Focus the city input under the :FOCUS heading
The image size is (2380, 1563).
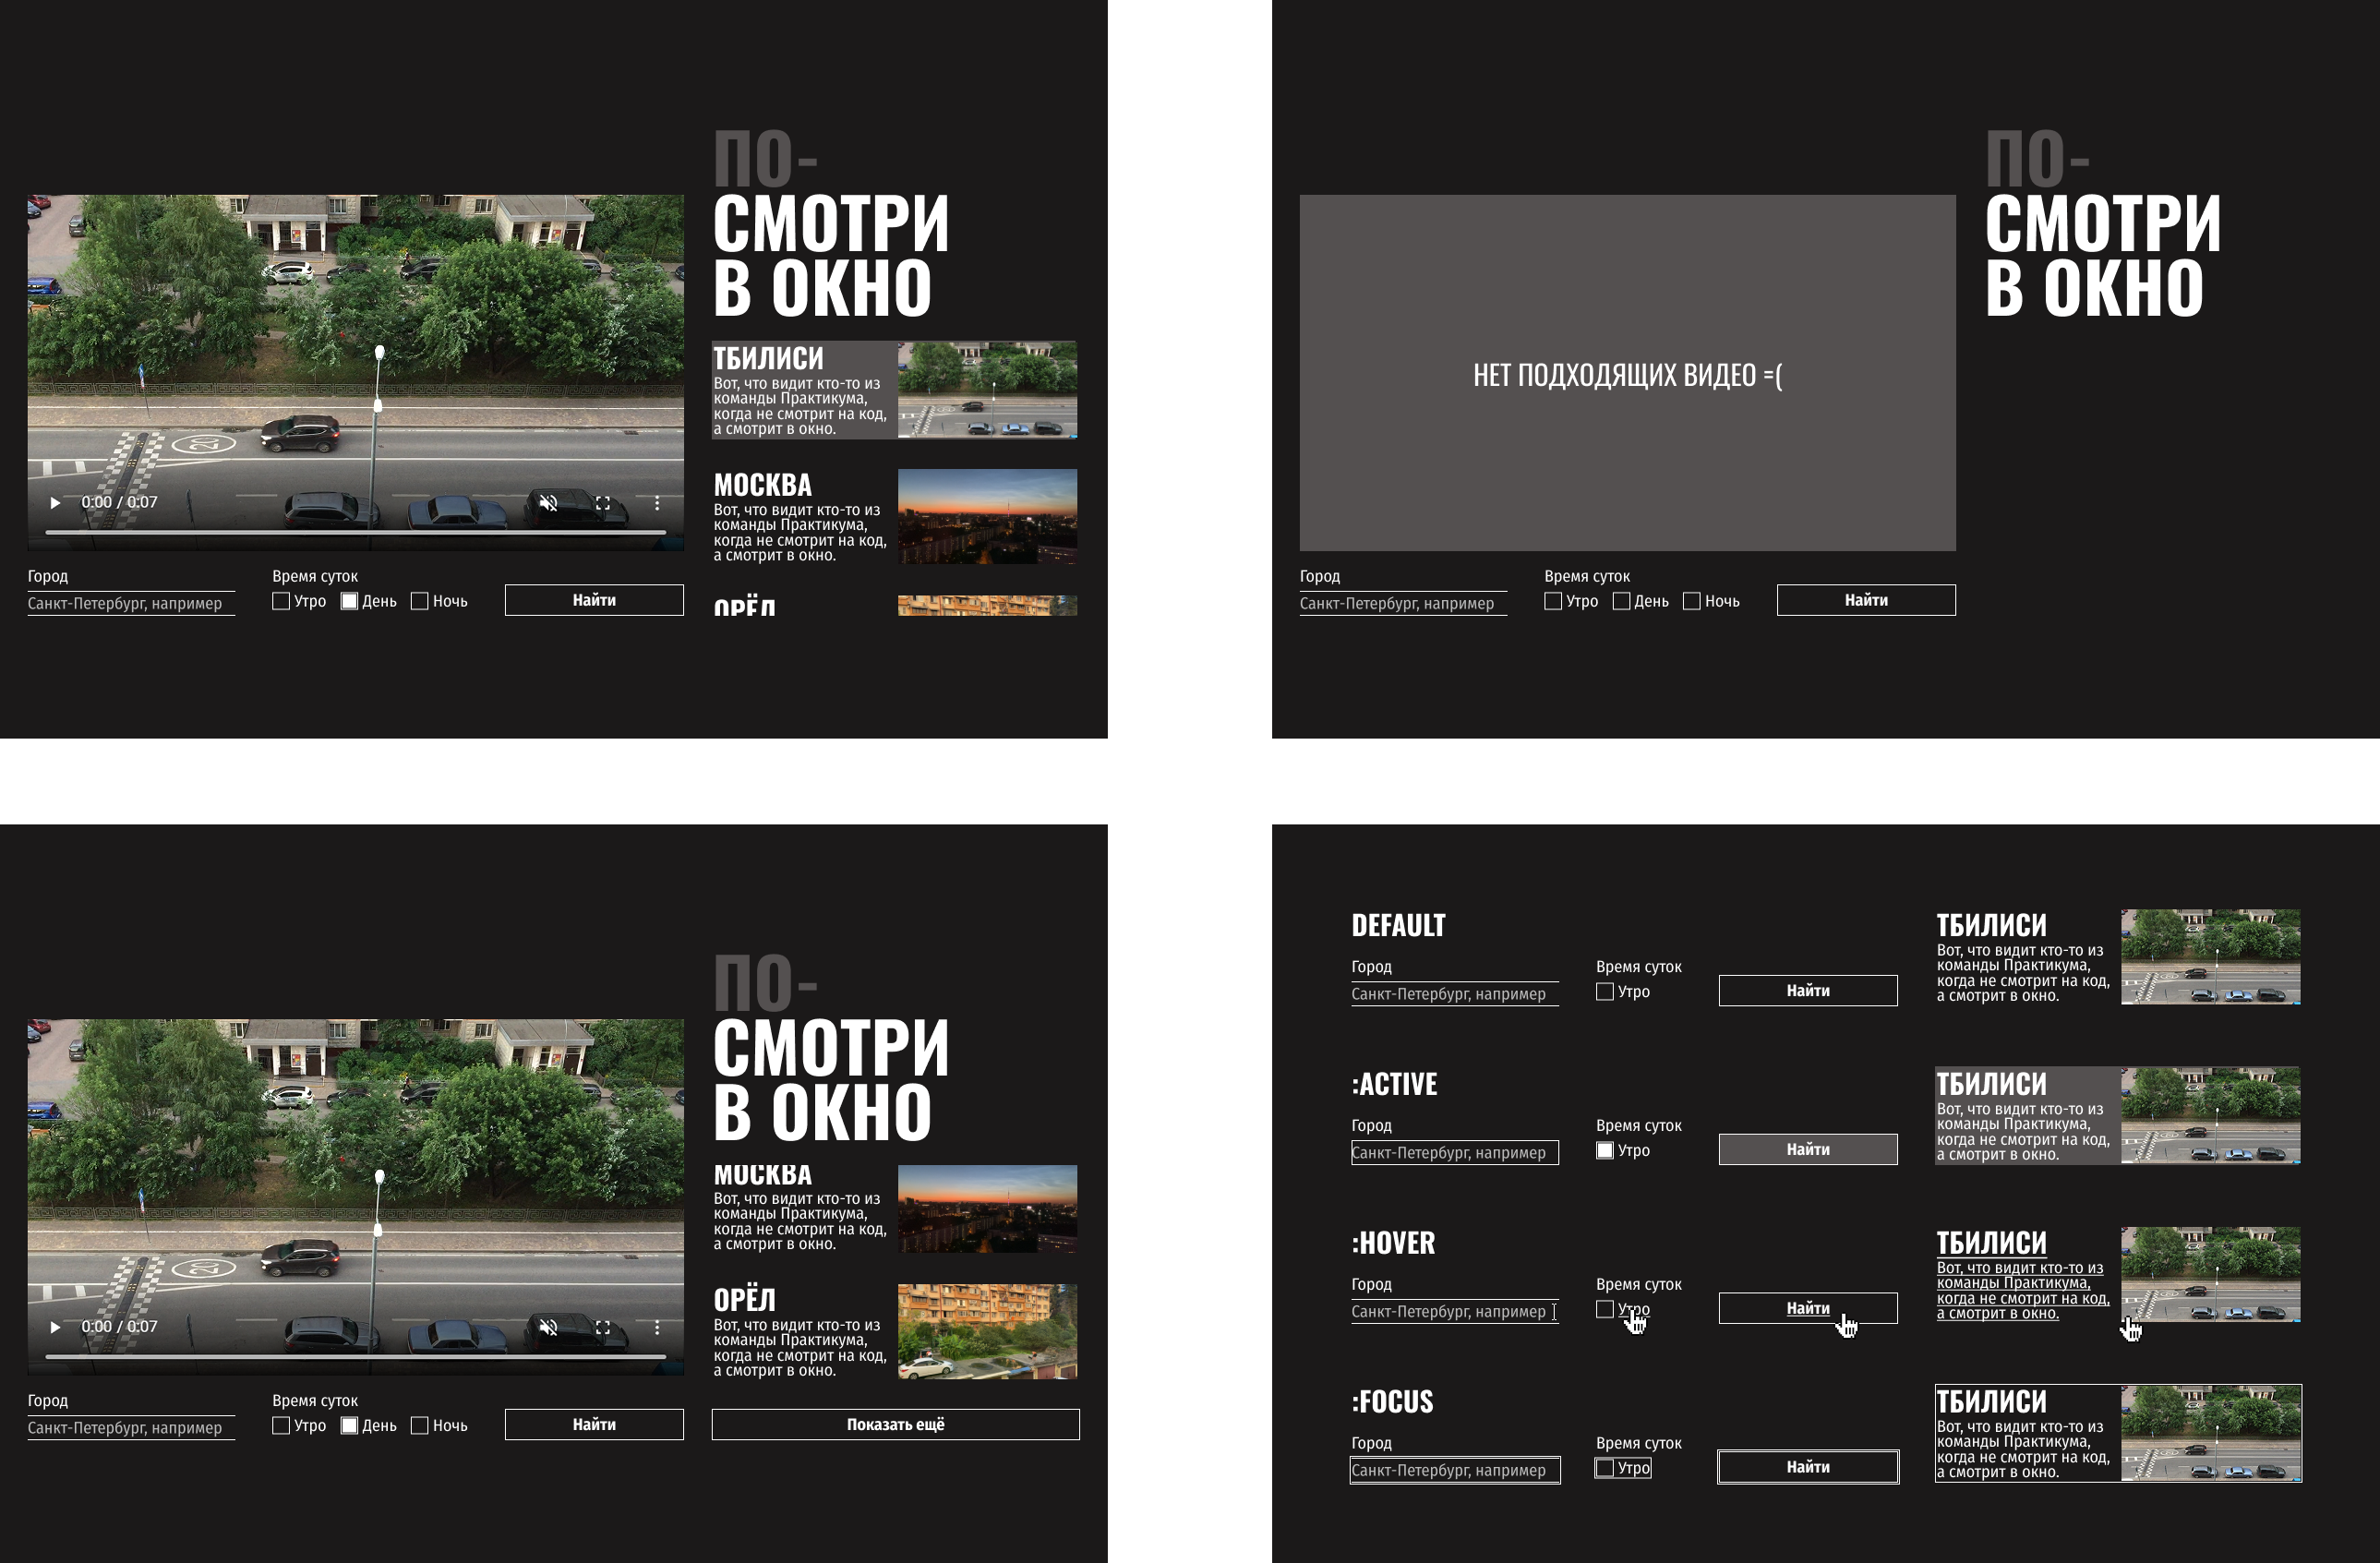pyautogui.click(x=1454, y=1470)
